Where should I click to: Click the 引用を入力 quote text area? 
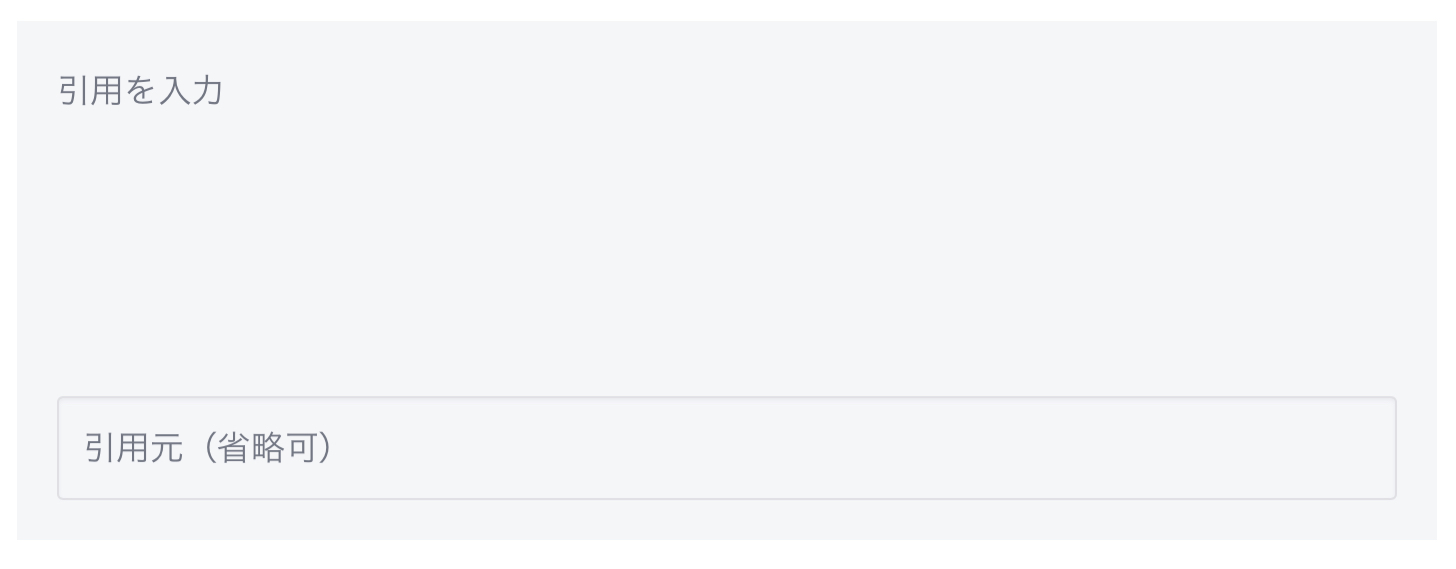pyautogui.click(x=726, y=210)
